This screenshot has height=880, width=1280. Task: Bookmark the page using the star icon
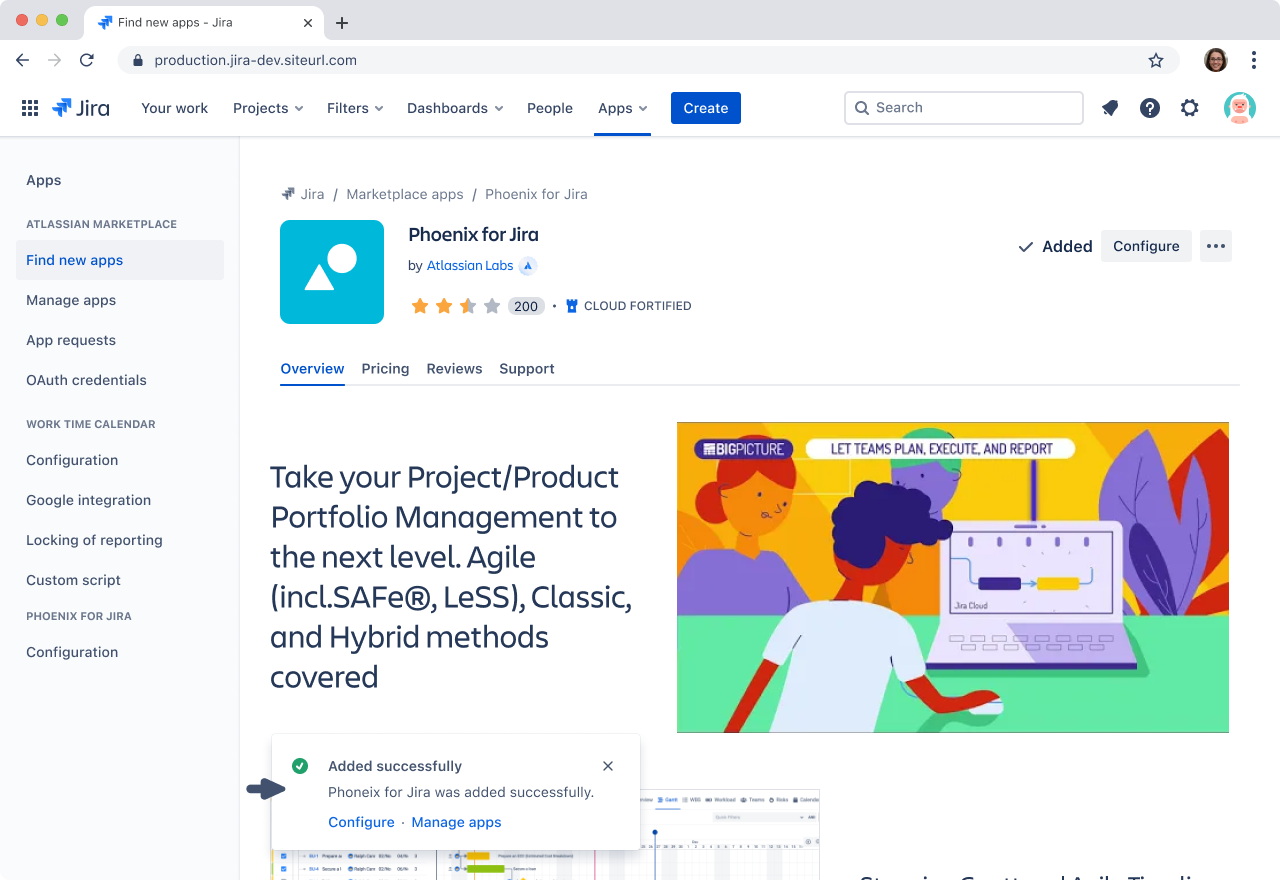pos(1155,60)
